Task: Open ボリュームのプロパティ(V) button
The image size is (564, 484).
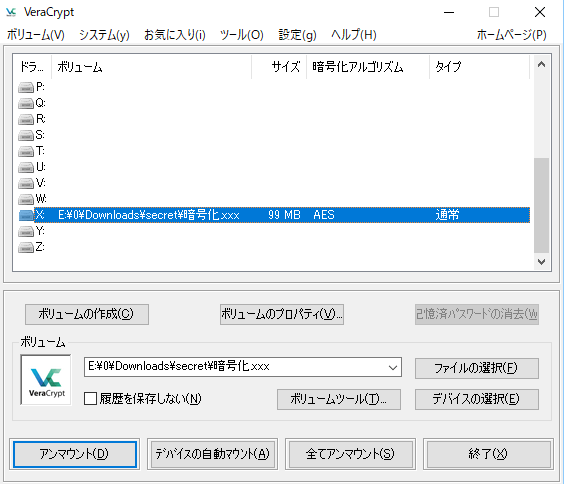Action: [x=282, y=315]
